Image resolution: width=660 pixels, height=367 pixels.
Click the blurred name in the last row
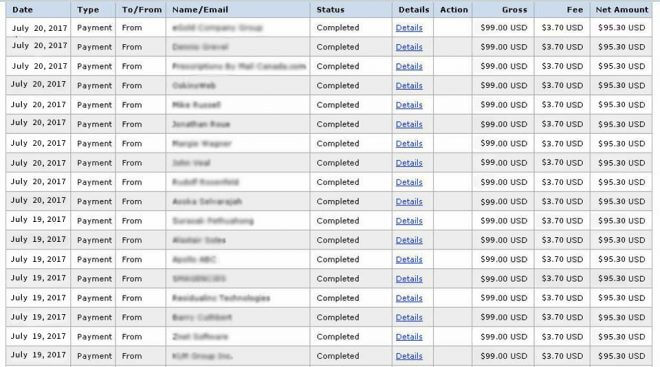click(202, 356)
